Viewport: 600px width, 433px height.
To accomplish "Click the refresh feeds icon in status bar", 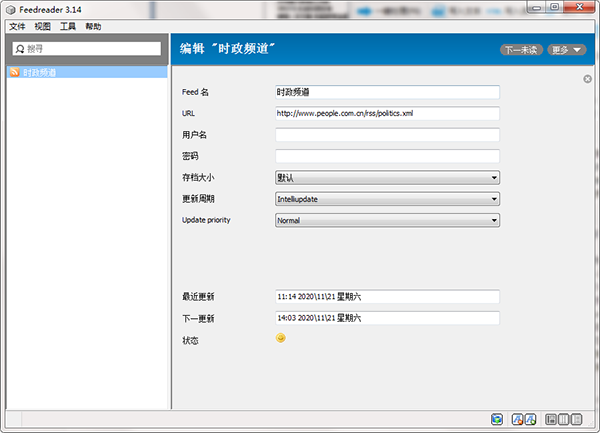I will (497, 419).
